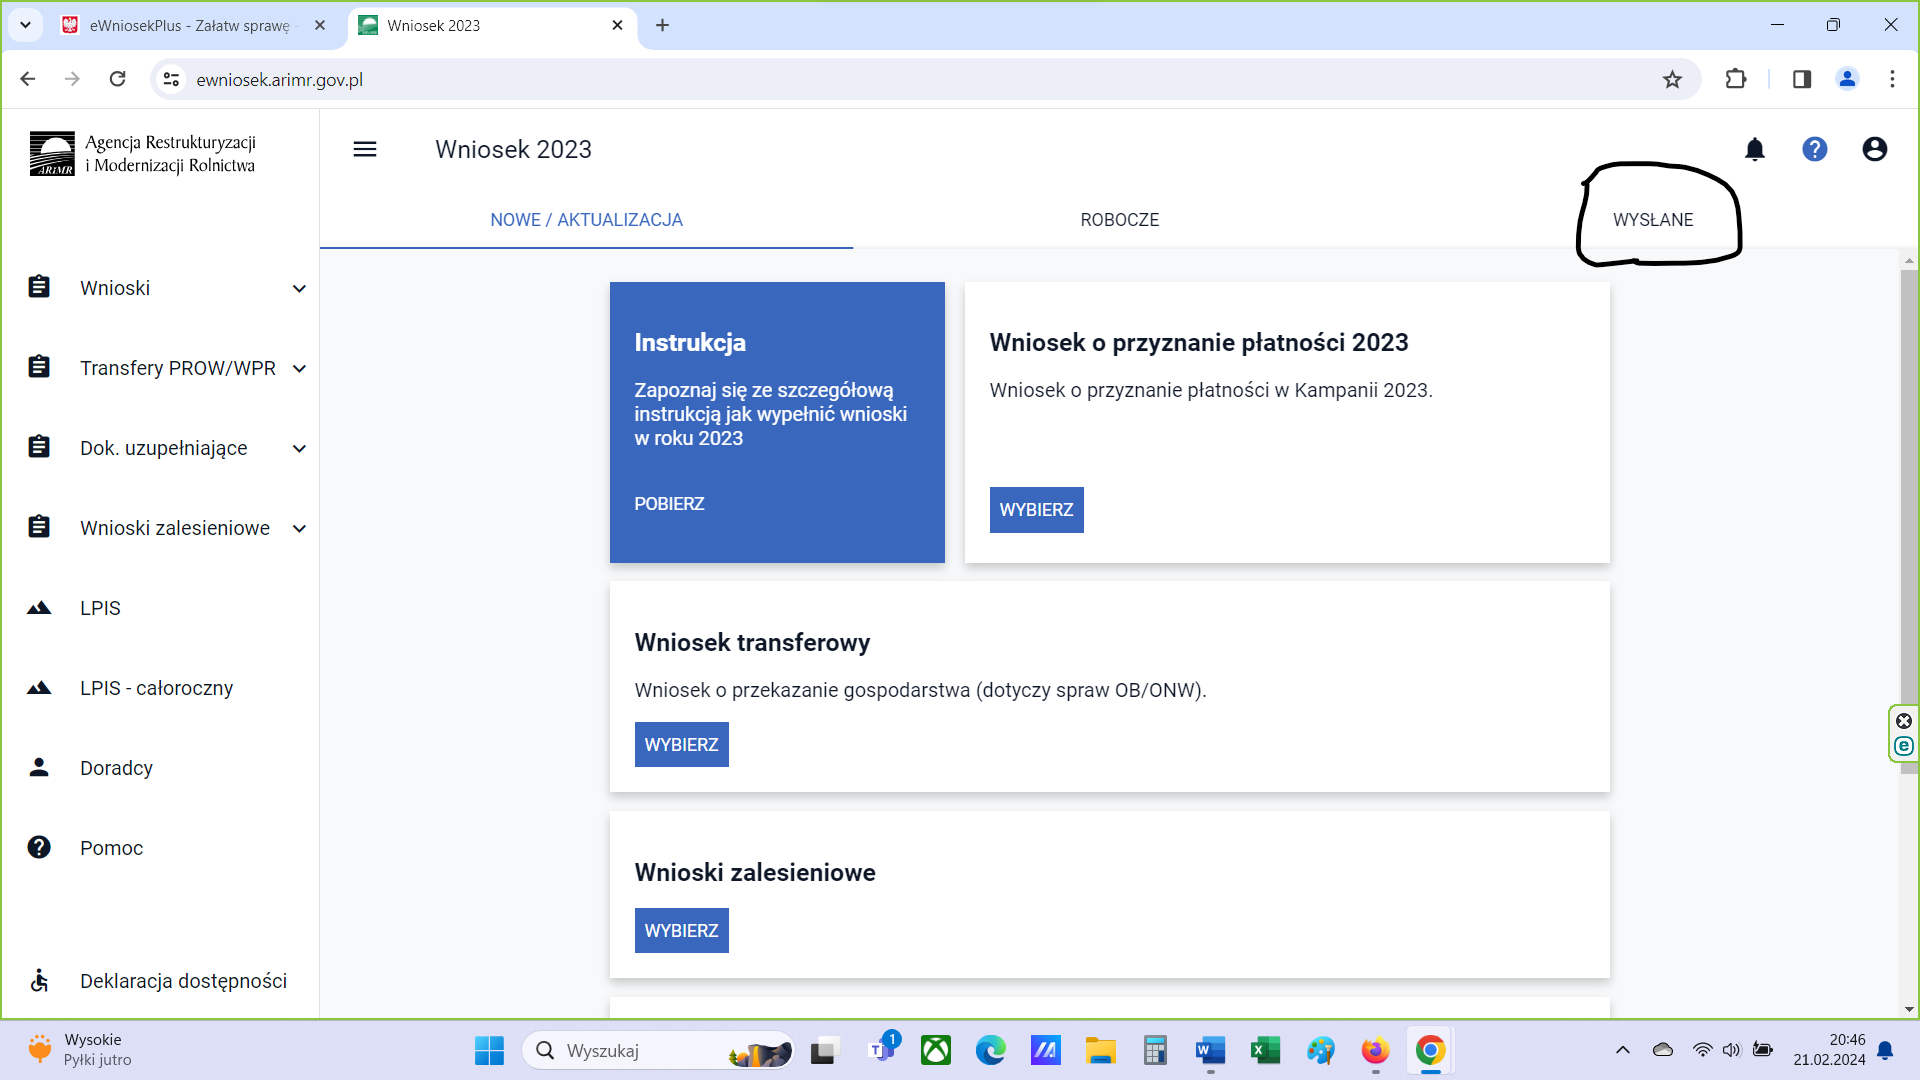This screenshot has height=1080, width=1920.
Task: Reload the page with refresh icon
Action: [117, 79]
